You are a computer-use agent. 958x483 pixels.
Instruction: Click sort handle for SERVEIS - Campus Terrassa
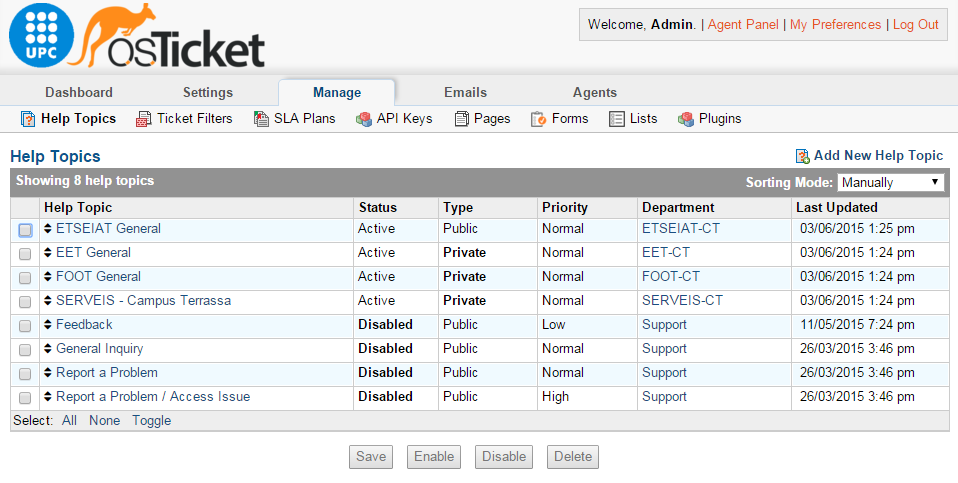click(x=48, y=300)
